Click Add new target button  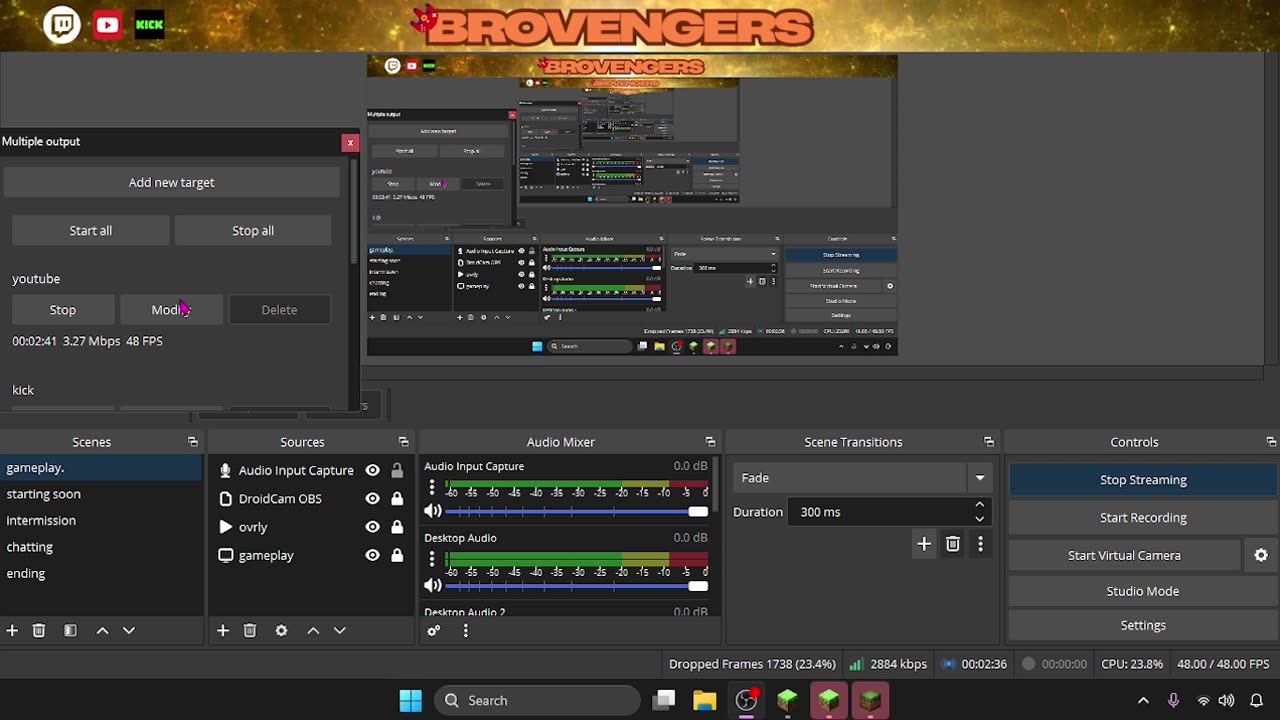(x=171, y=182)
